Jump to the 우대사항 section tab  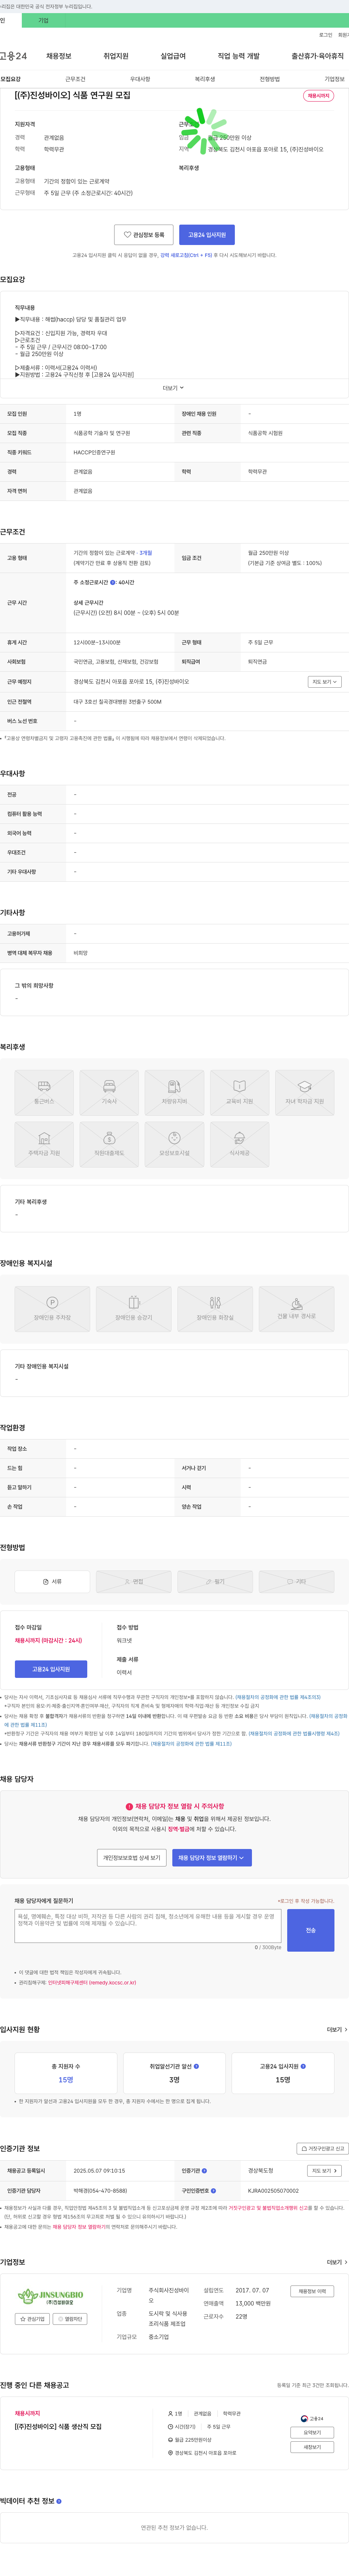click(140, 79)
